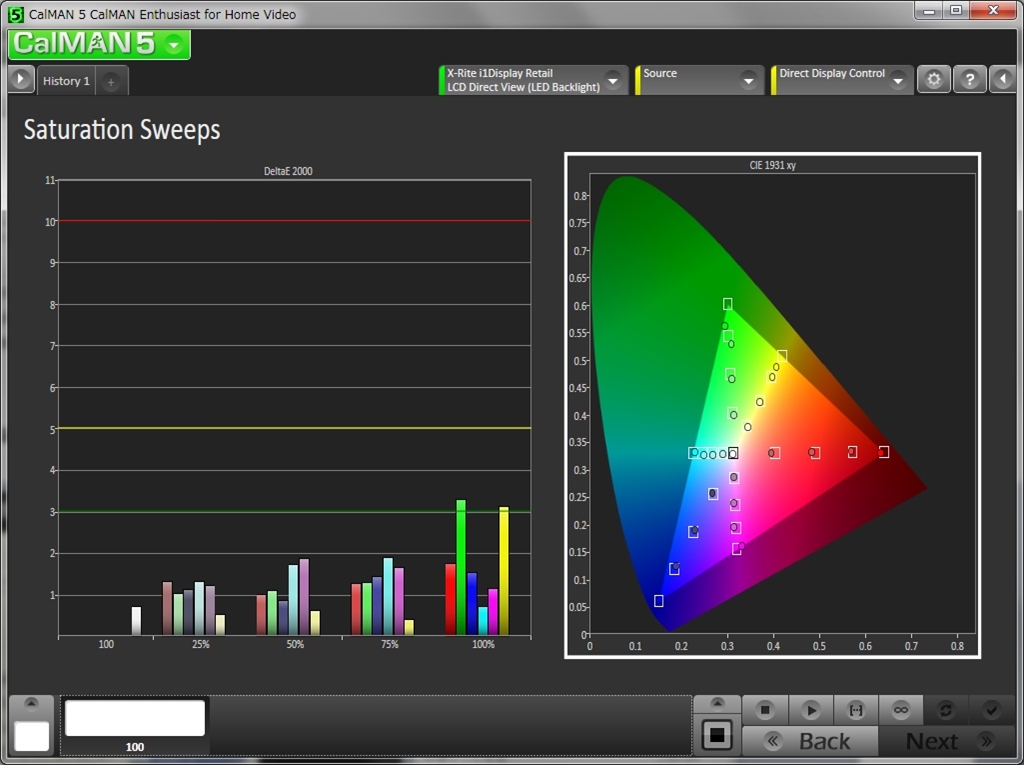Advance to next step with Next
The width and height of the screenshot is (1024, 765).
click(947, 741)
